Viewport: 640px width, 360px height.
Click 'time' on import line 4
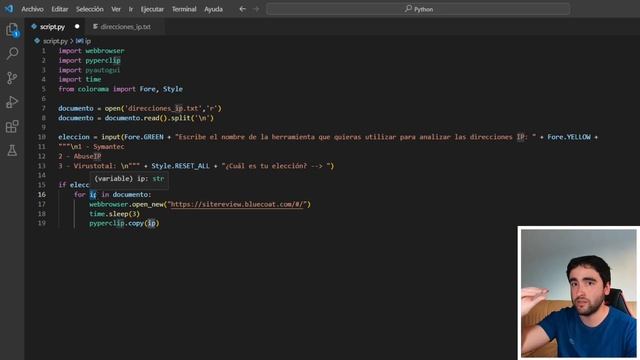(93, 80)
